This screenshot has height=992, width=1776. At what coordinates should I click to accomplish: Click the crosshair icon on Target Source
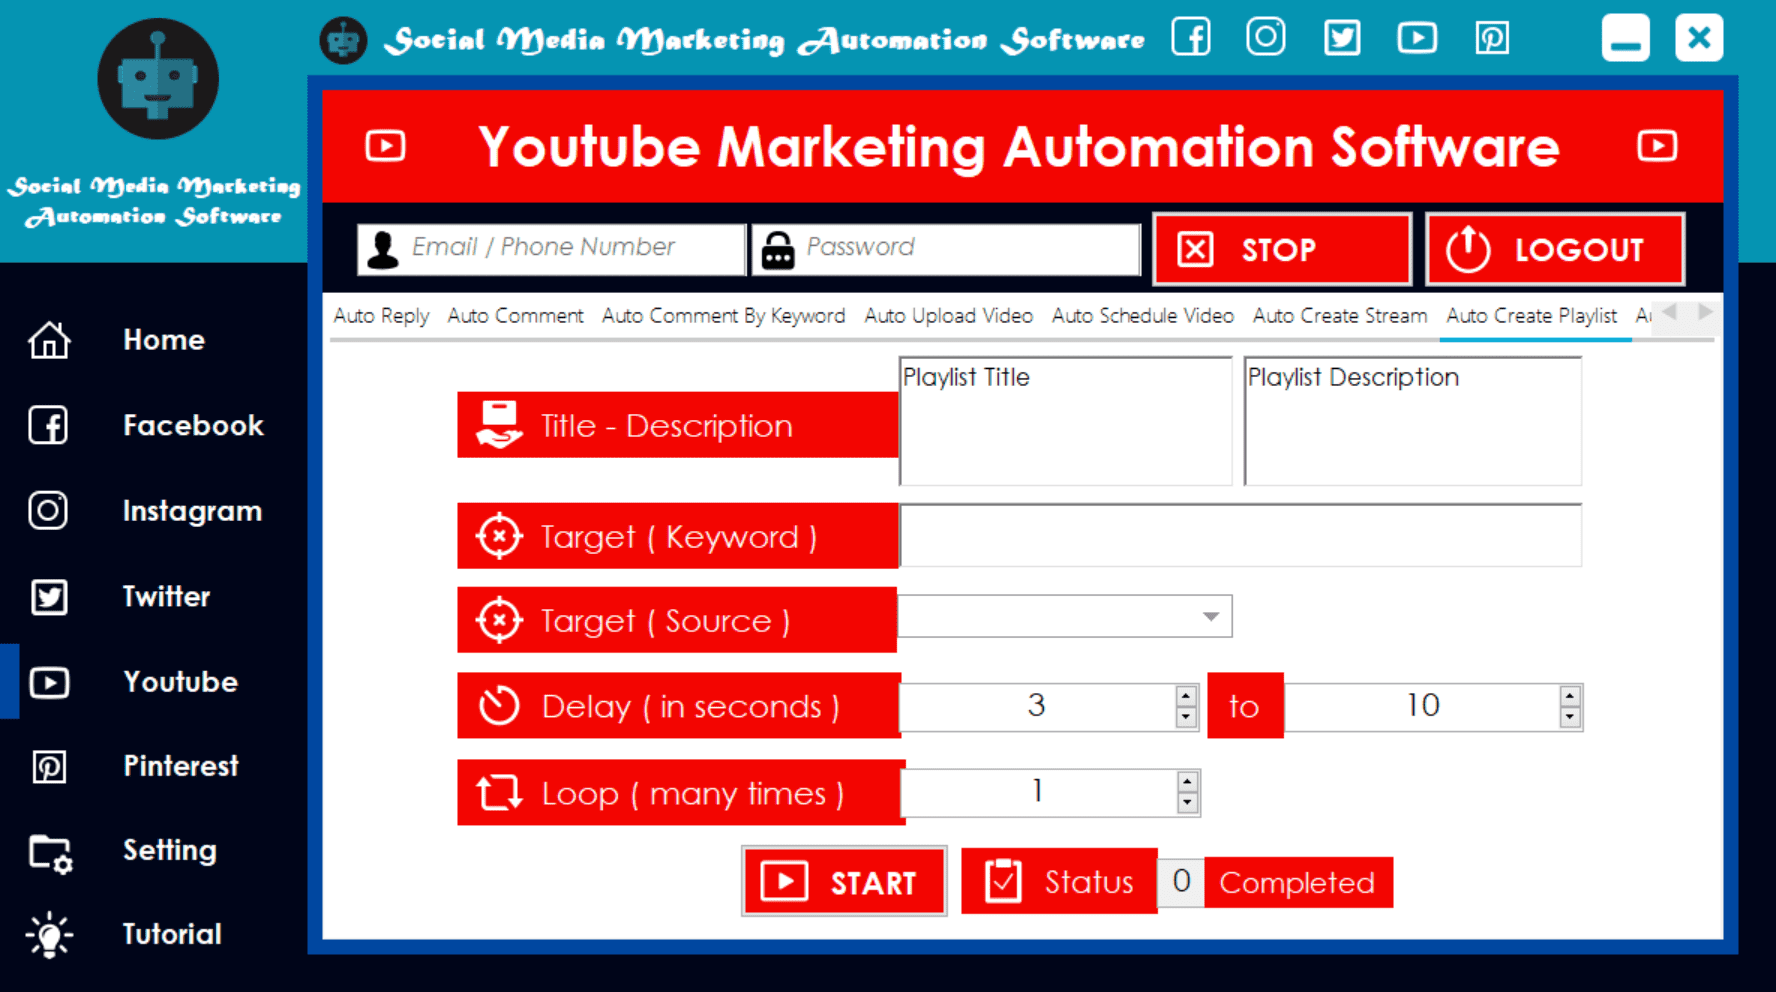(499, 620)
